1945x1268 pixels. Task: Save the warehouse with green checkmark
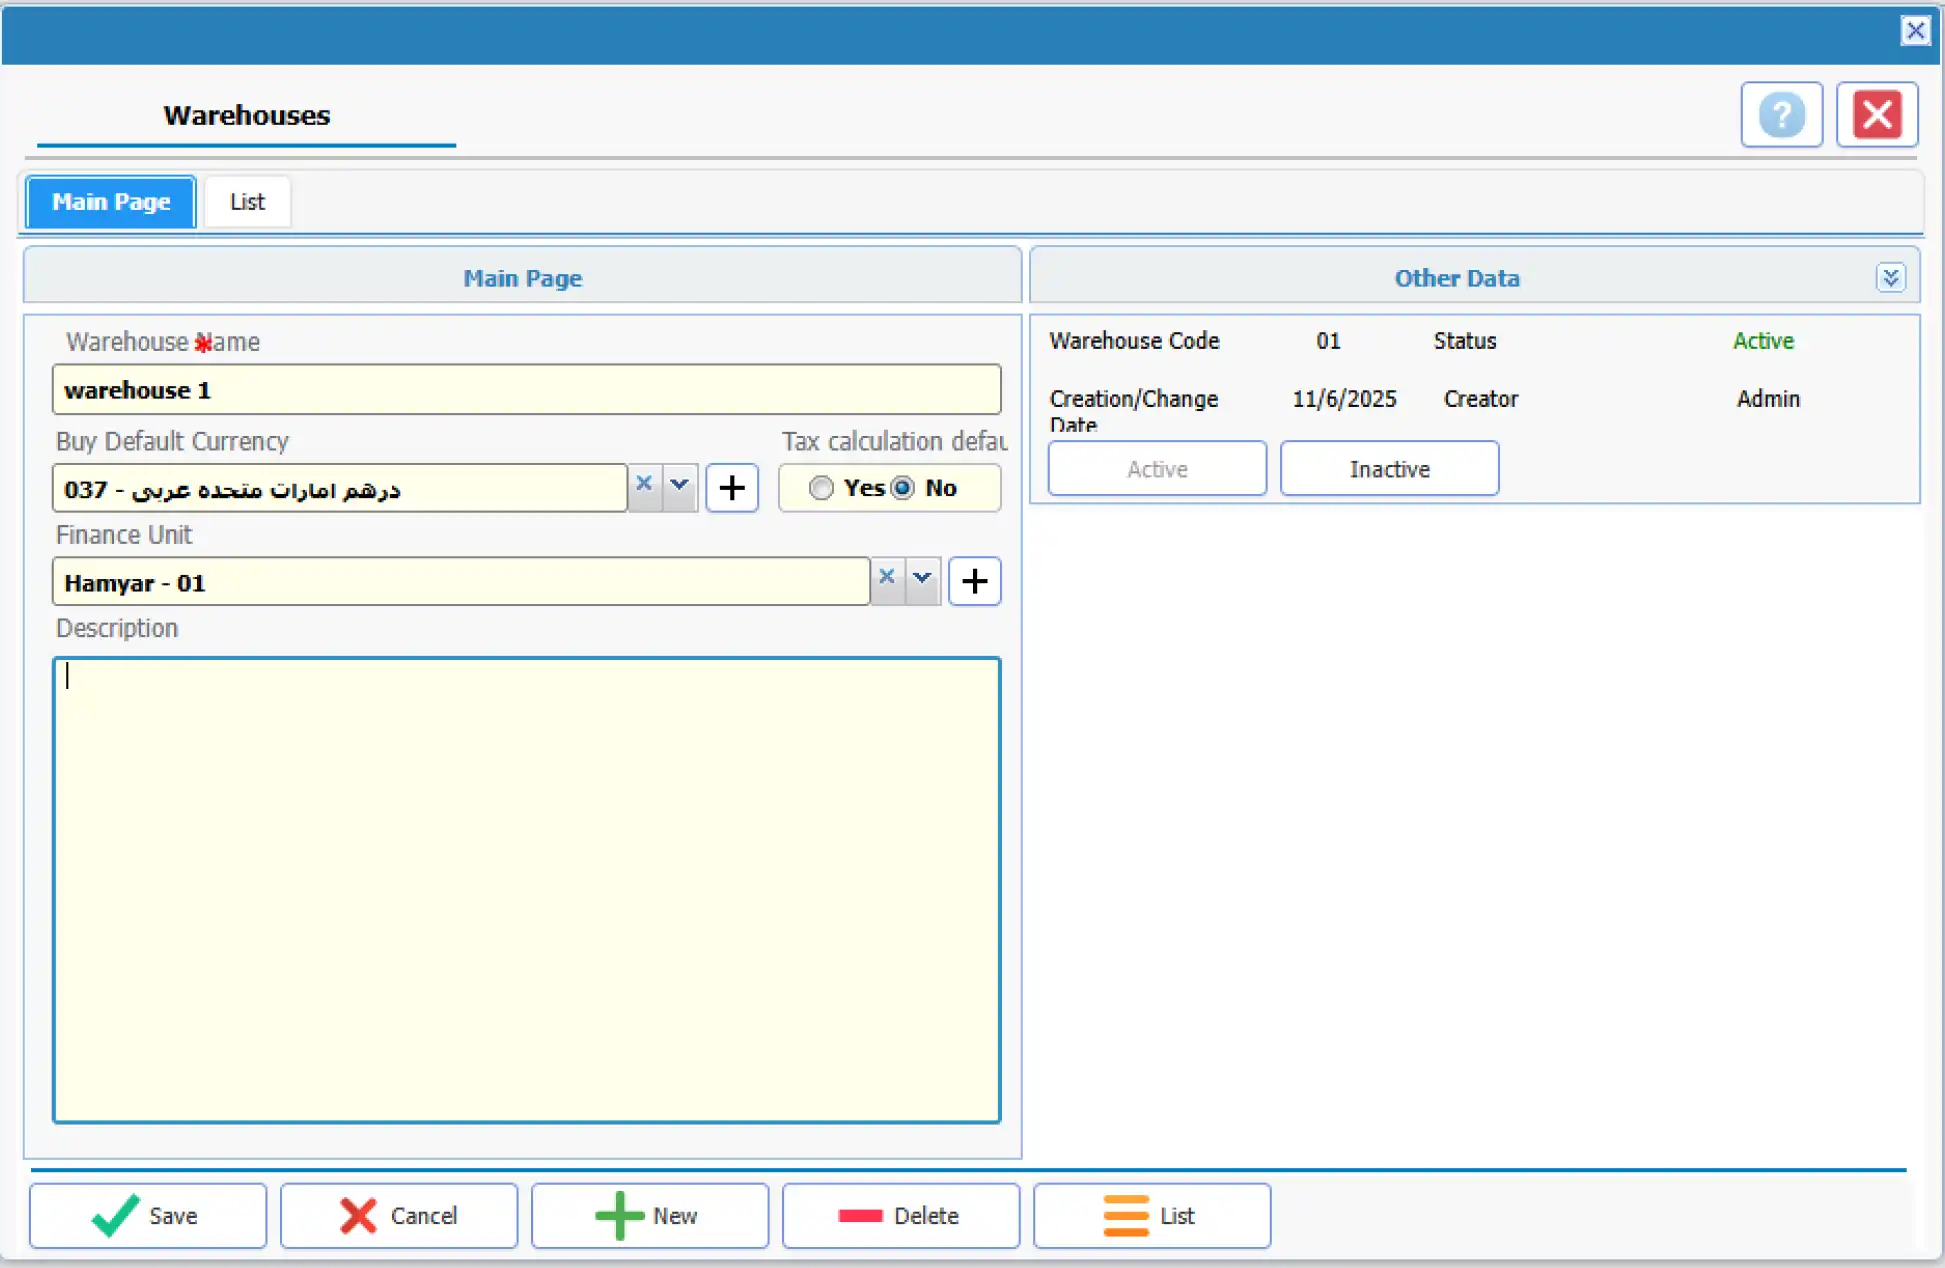(x=148, y=1215)
